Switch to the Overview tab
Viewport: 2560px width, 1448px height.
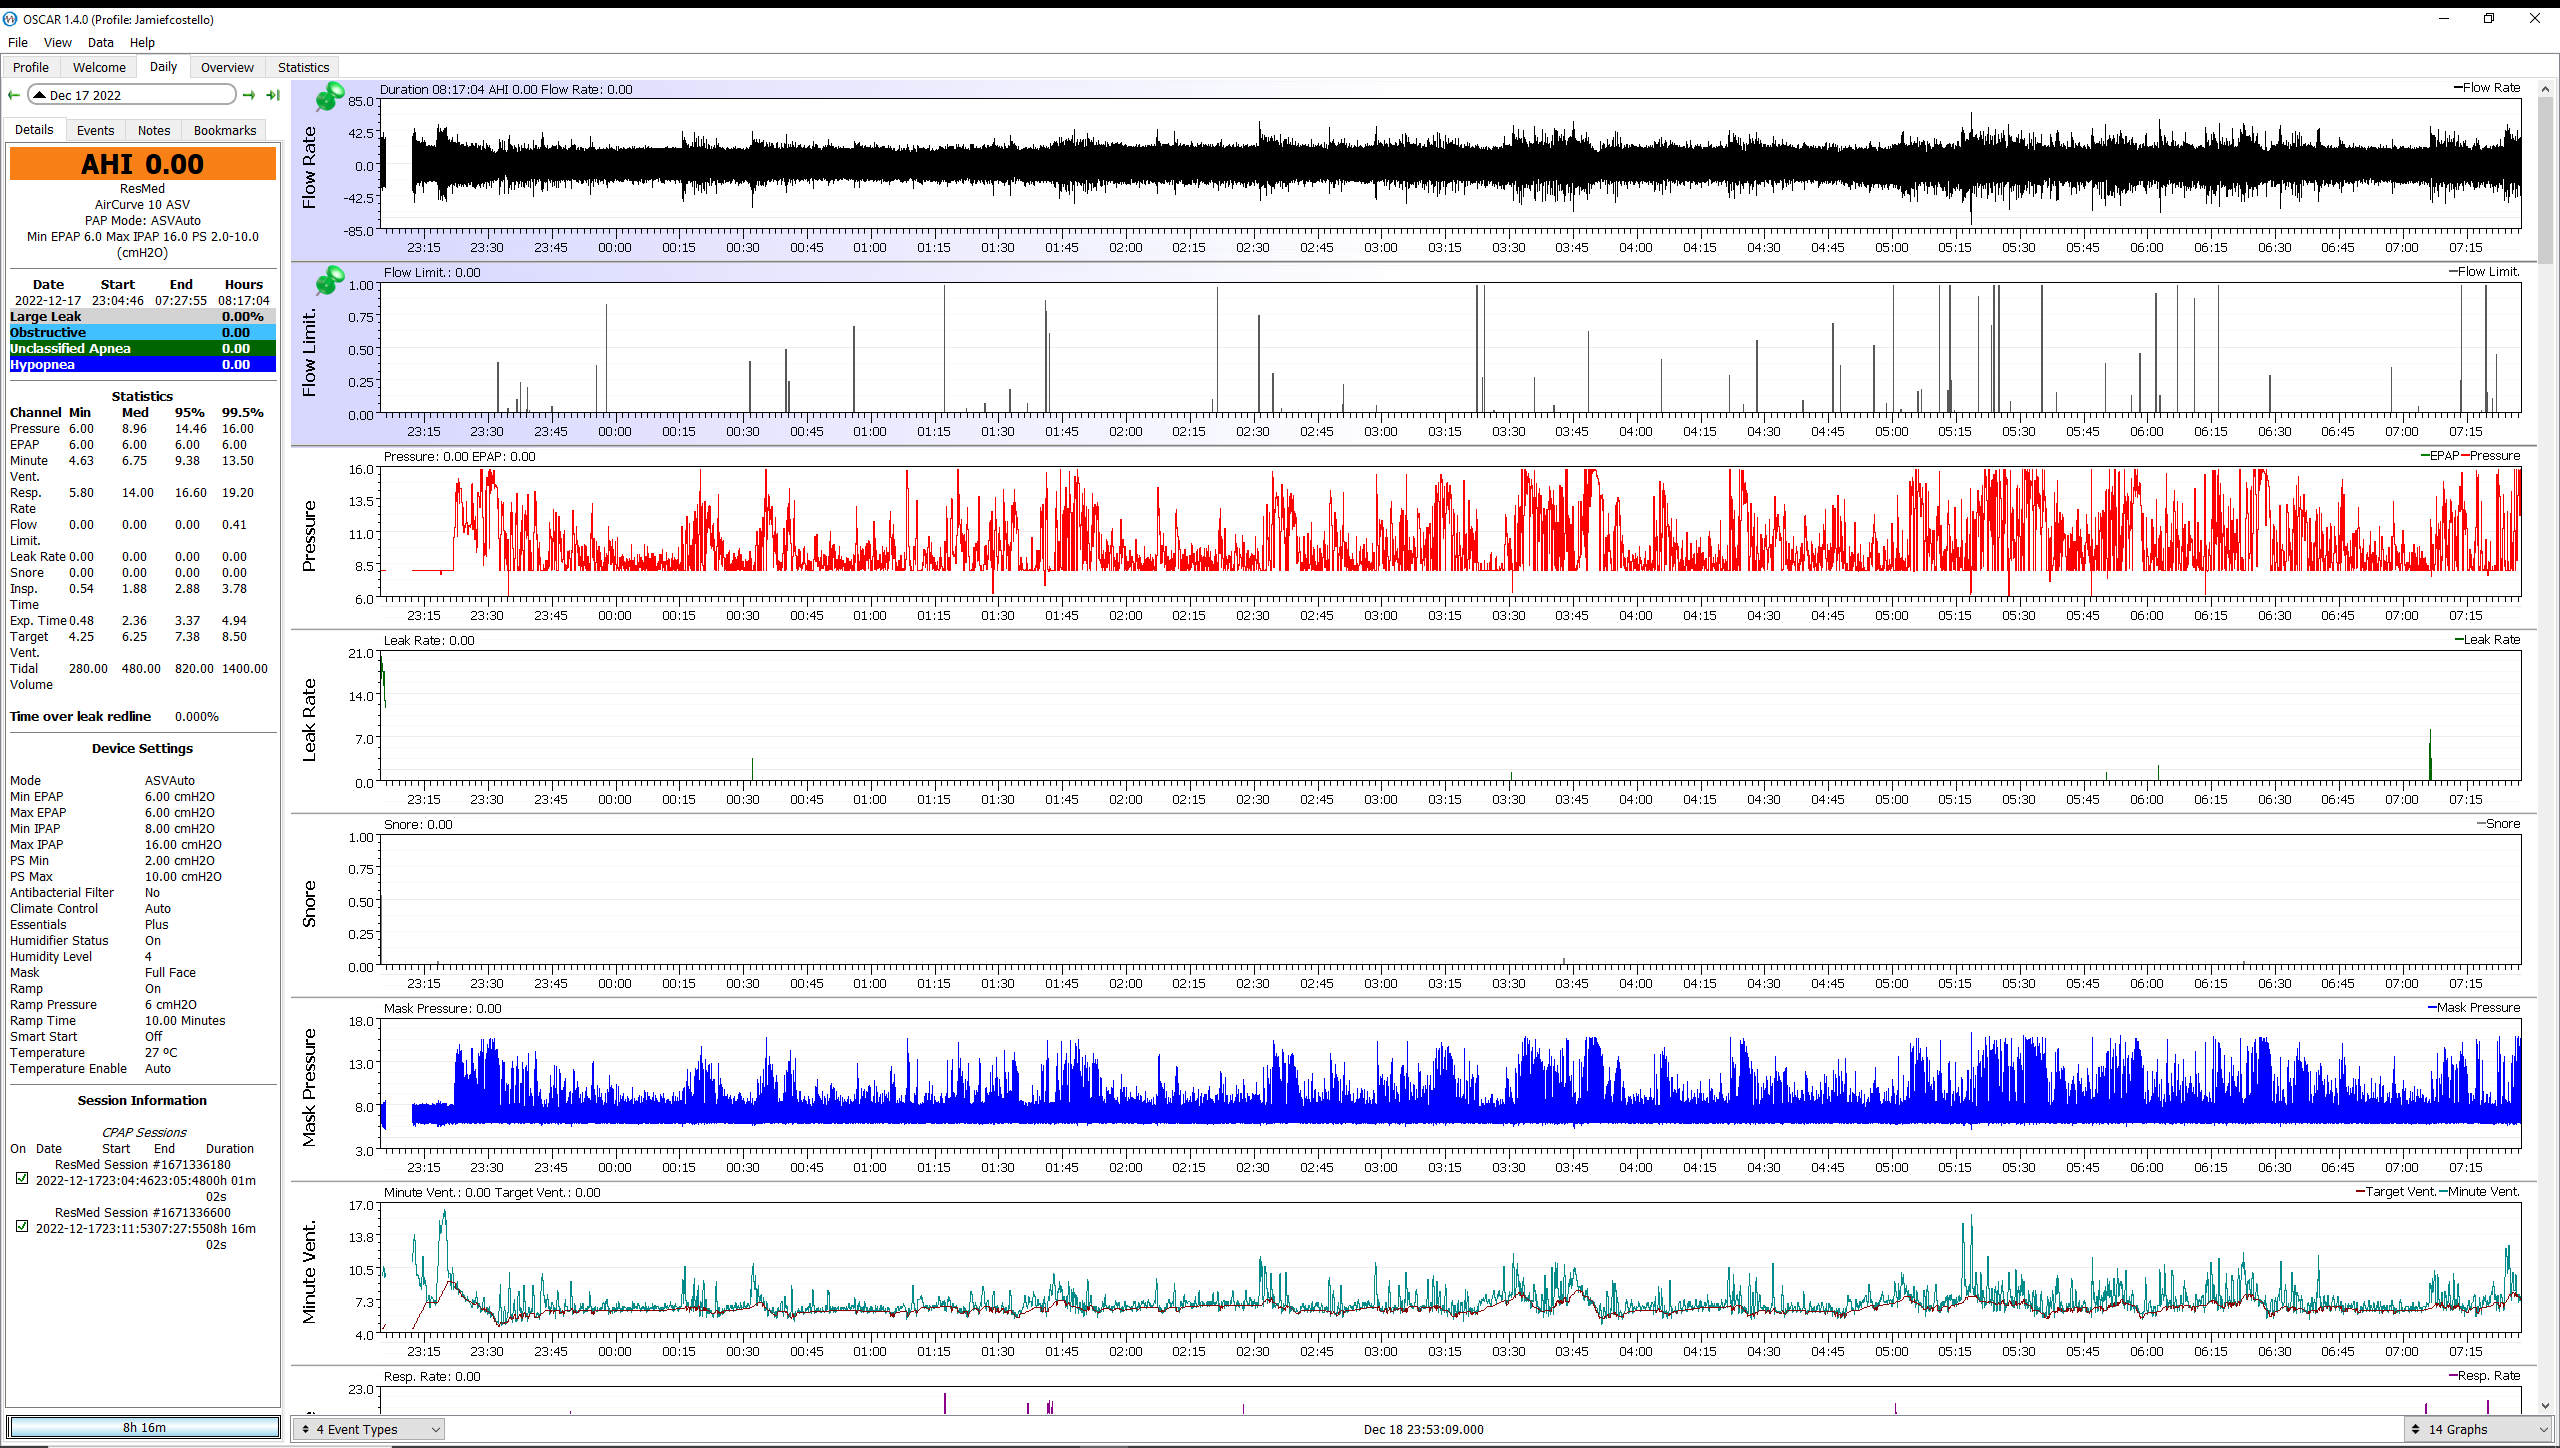point(227,67)
